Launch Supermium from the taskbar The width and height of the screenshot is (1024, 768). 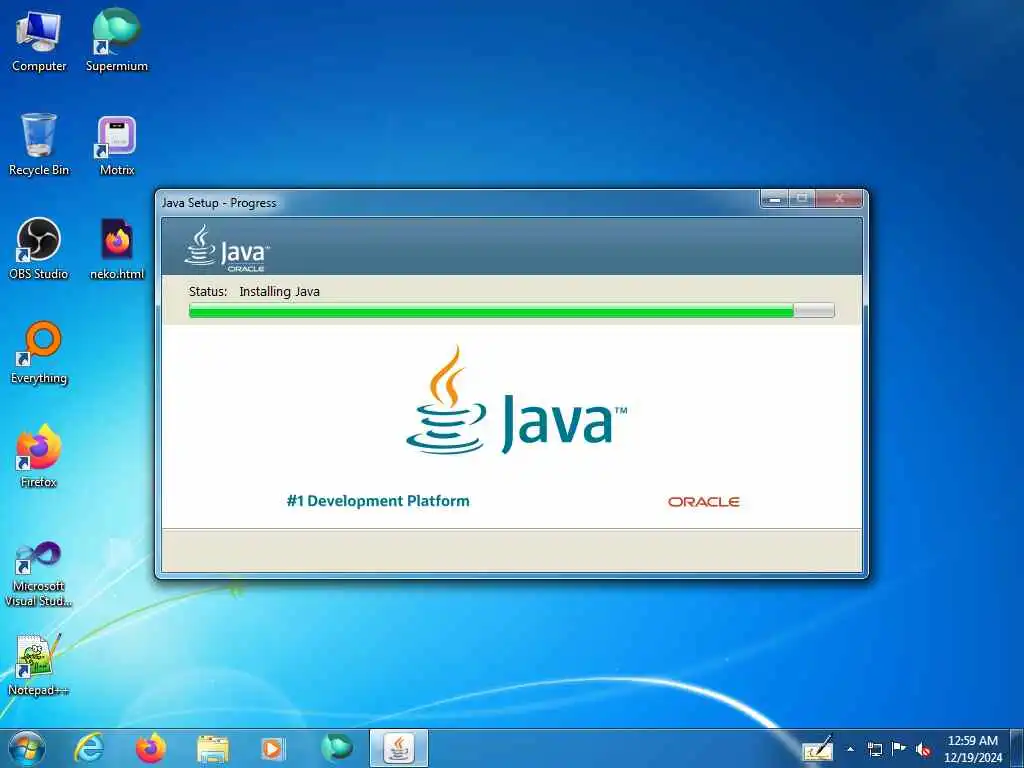[x=336, y=748]
